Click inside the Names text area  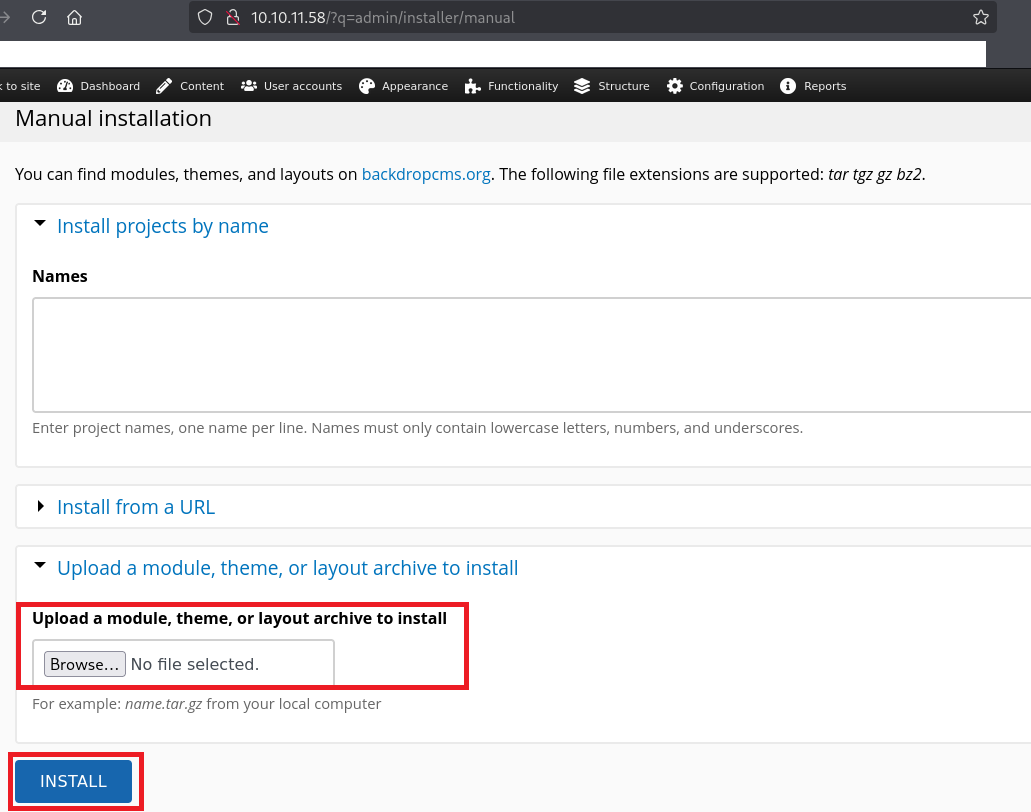pos(530,354)
